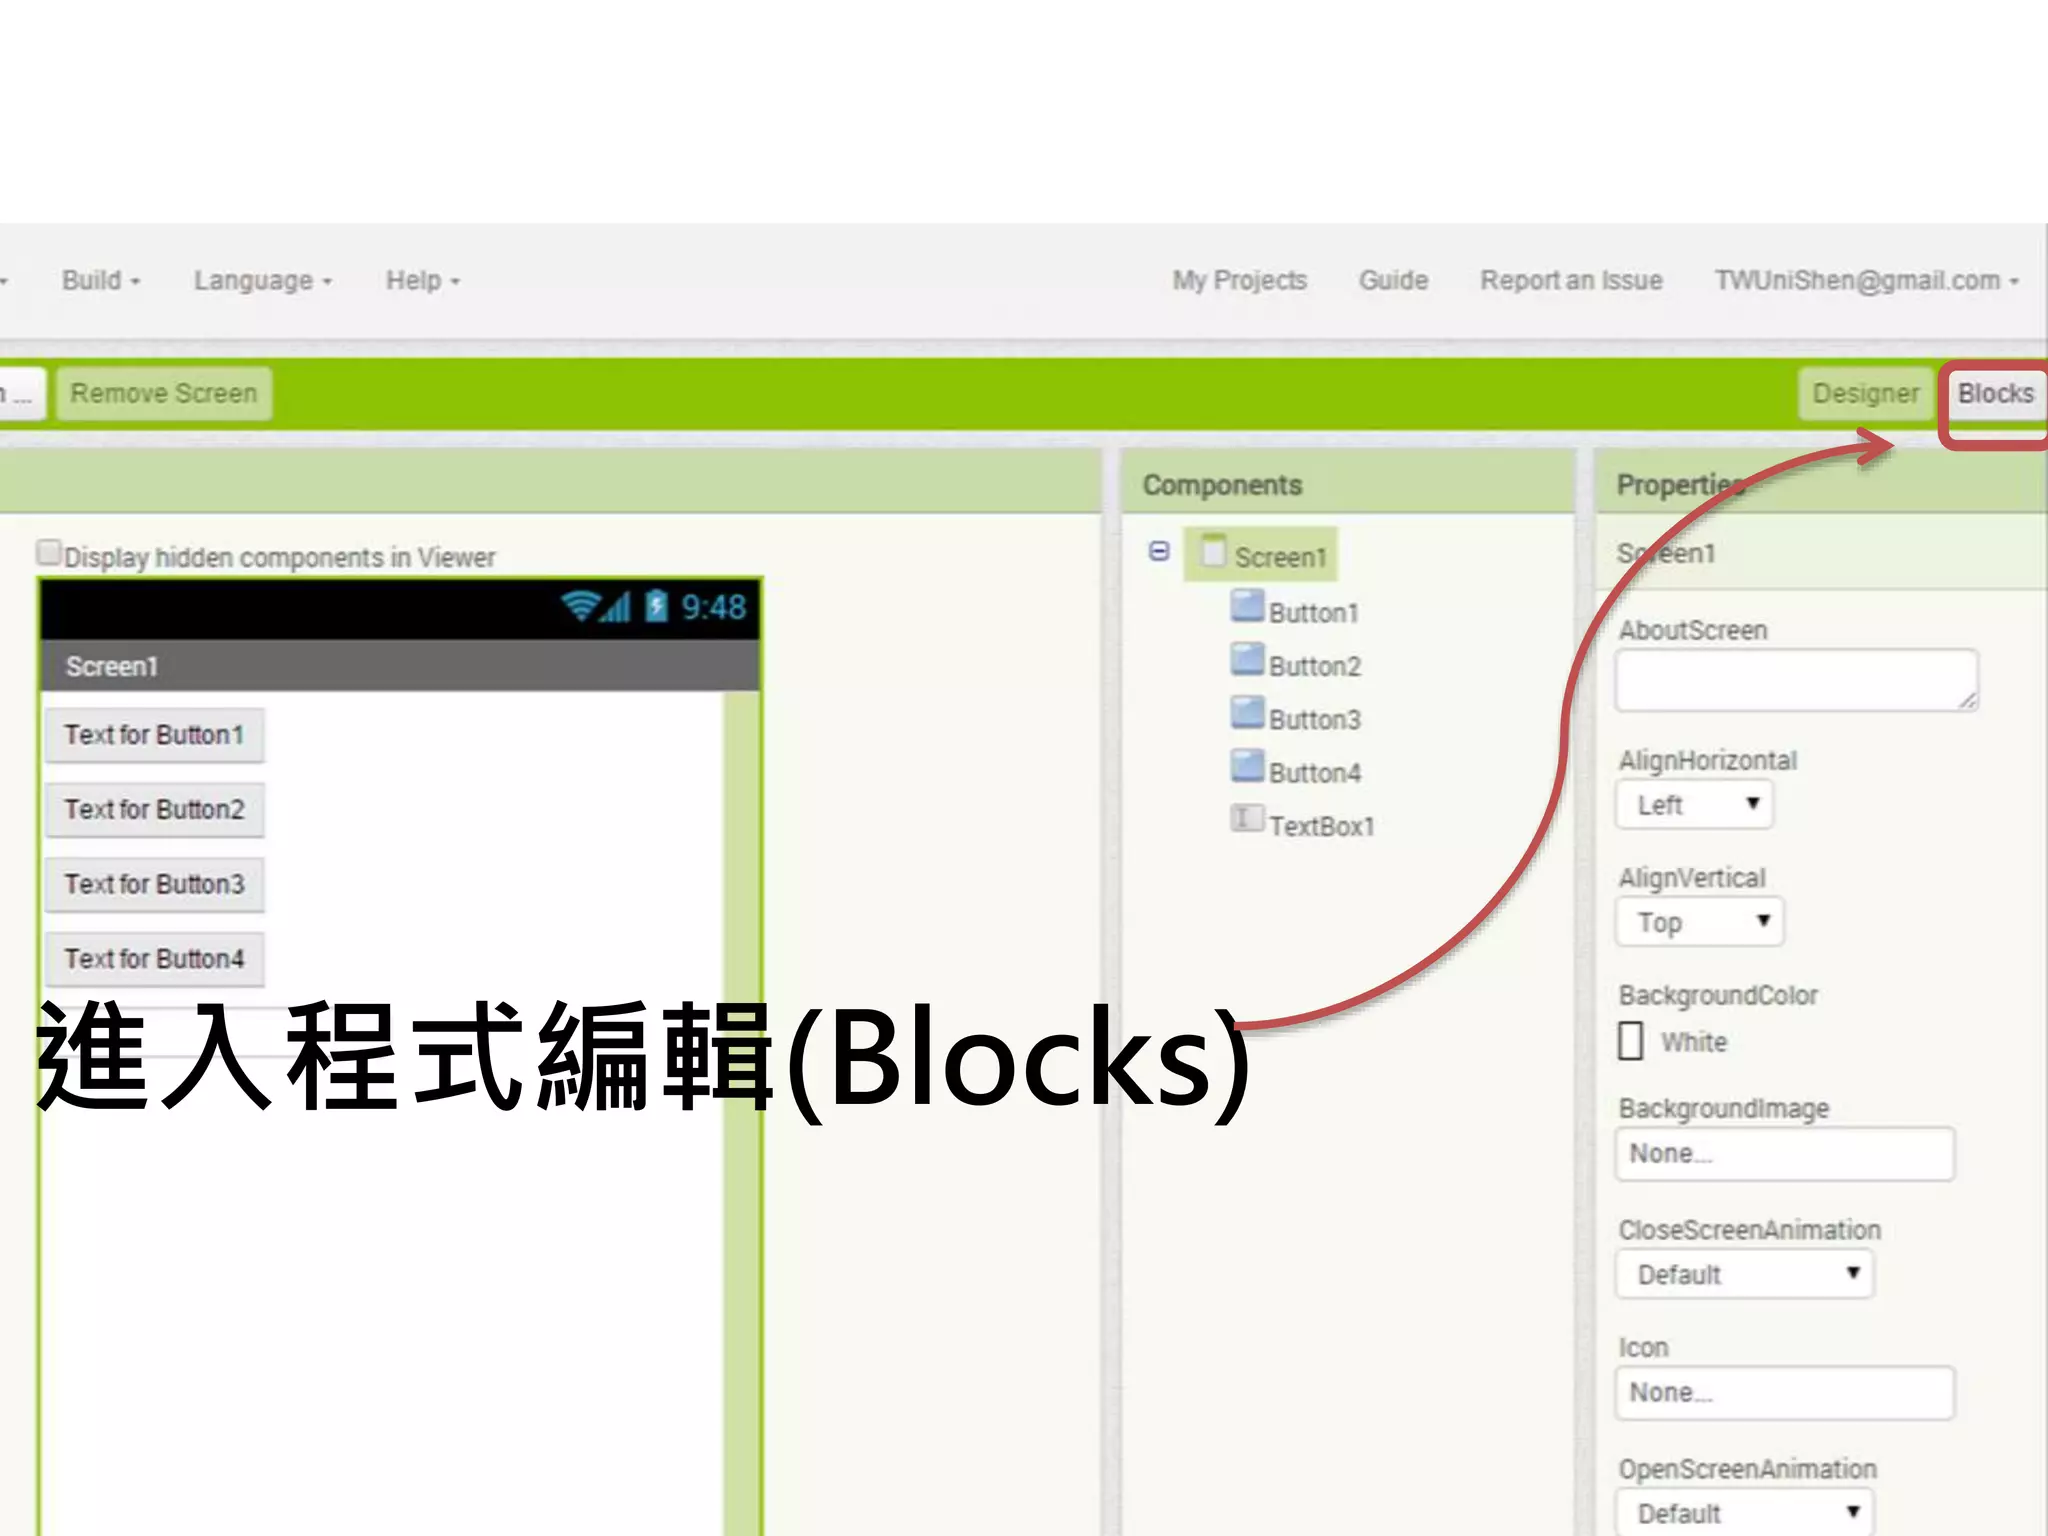
Task: Click Report an Issue link
Action: pyautogui.click(x=1571, y=281)
